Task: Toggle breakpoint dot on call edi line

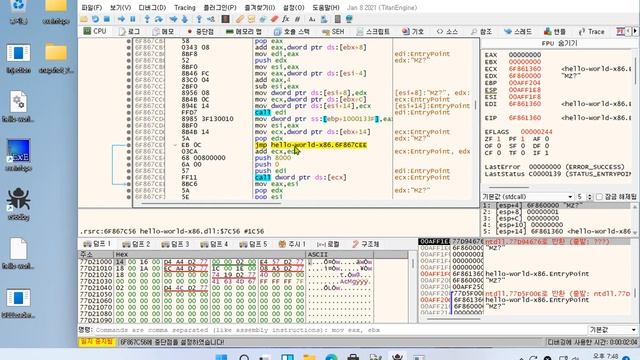Action: [129, 112]
